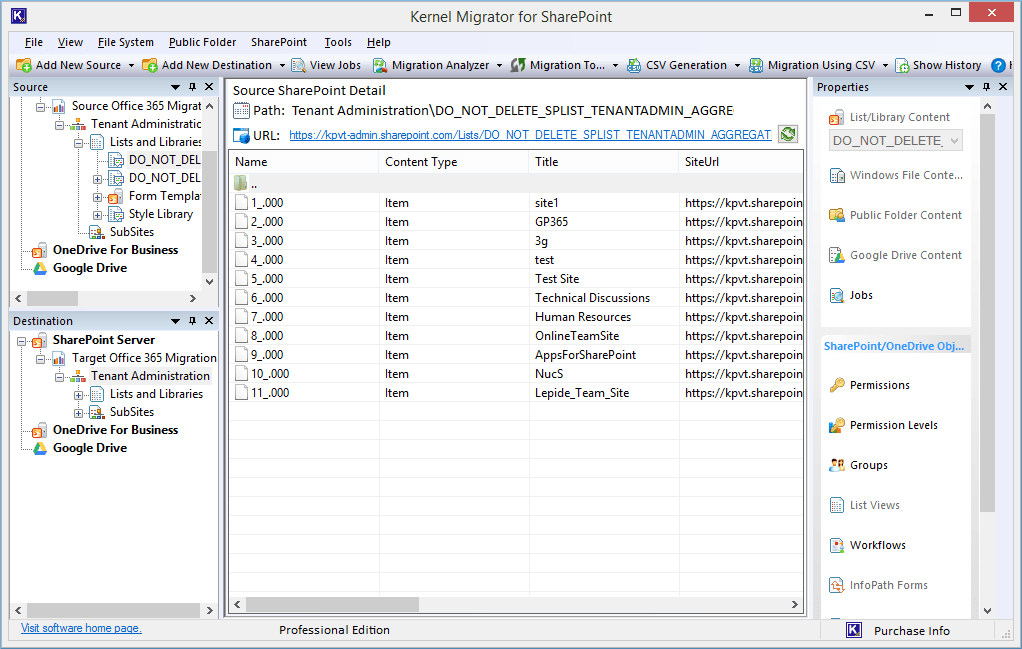Open Permissions in Properties panel

(869, 385)
